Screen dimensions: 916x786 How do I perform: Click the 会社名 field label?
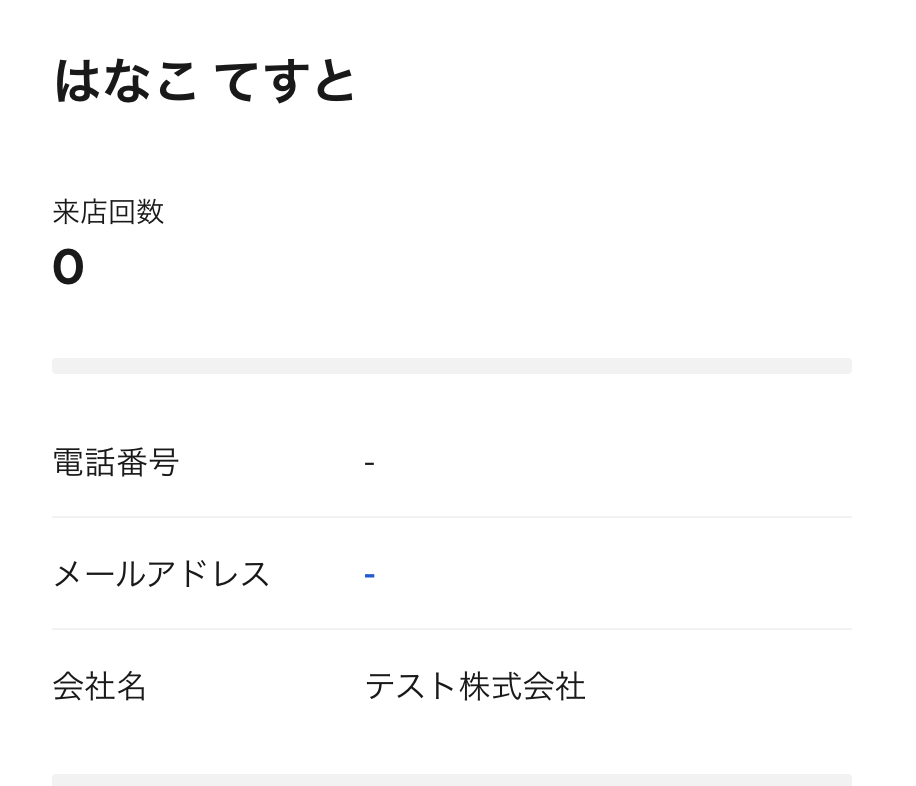click(99, 686)
